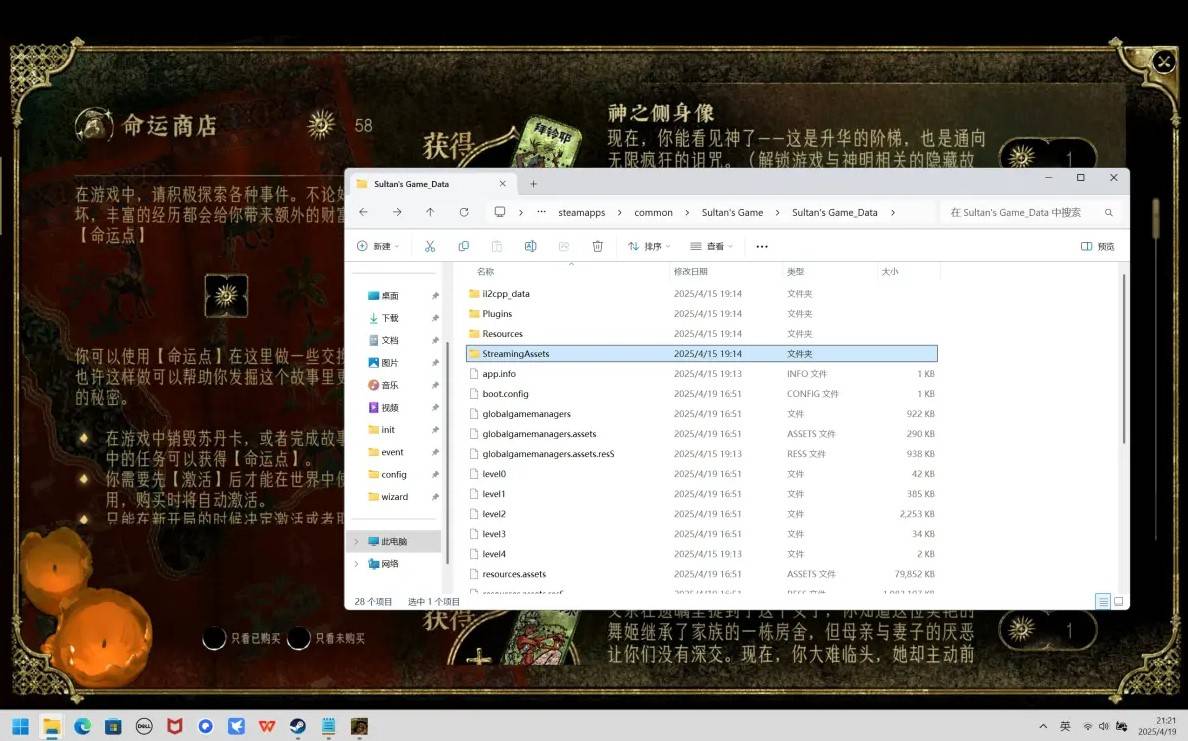Screen dimensions: 1188x741
Task: Go up one folder with the up arrow
Action: point(430,212)
